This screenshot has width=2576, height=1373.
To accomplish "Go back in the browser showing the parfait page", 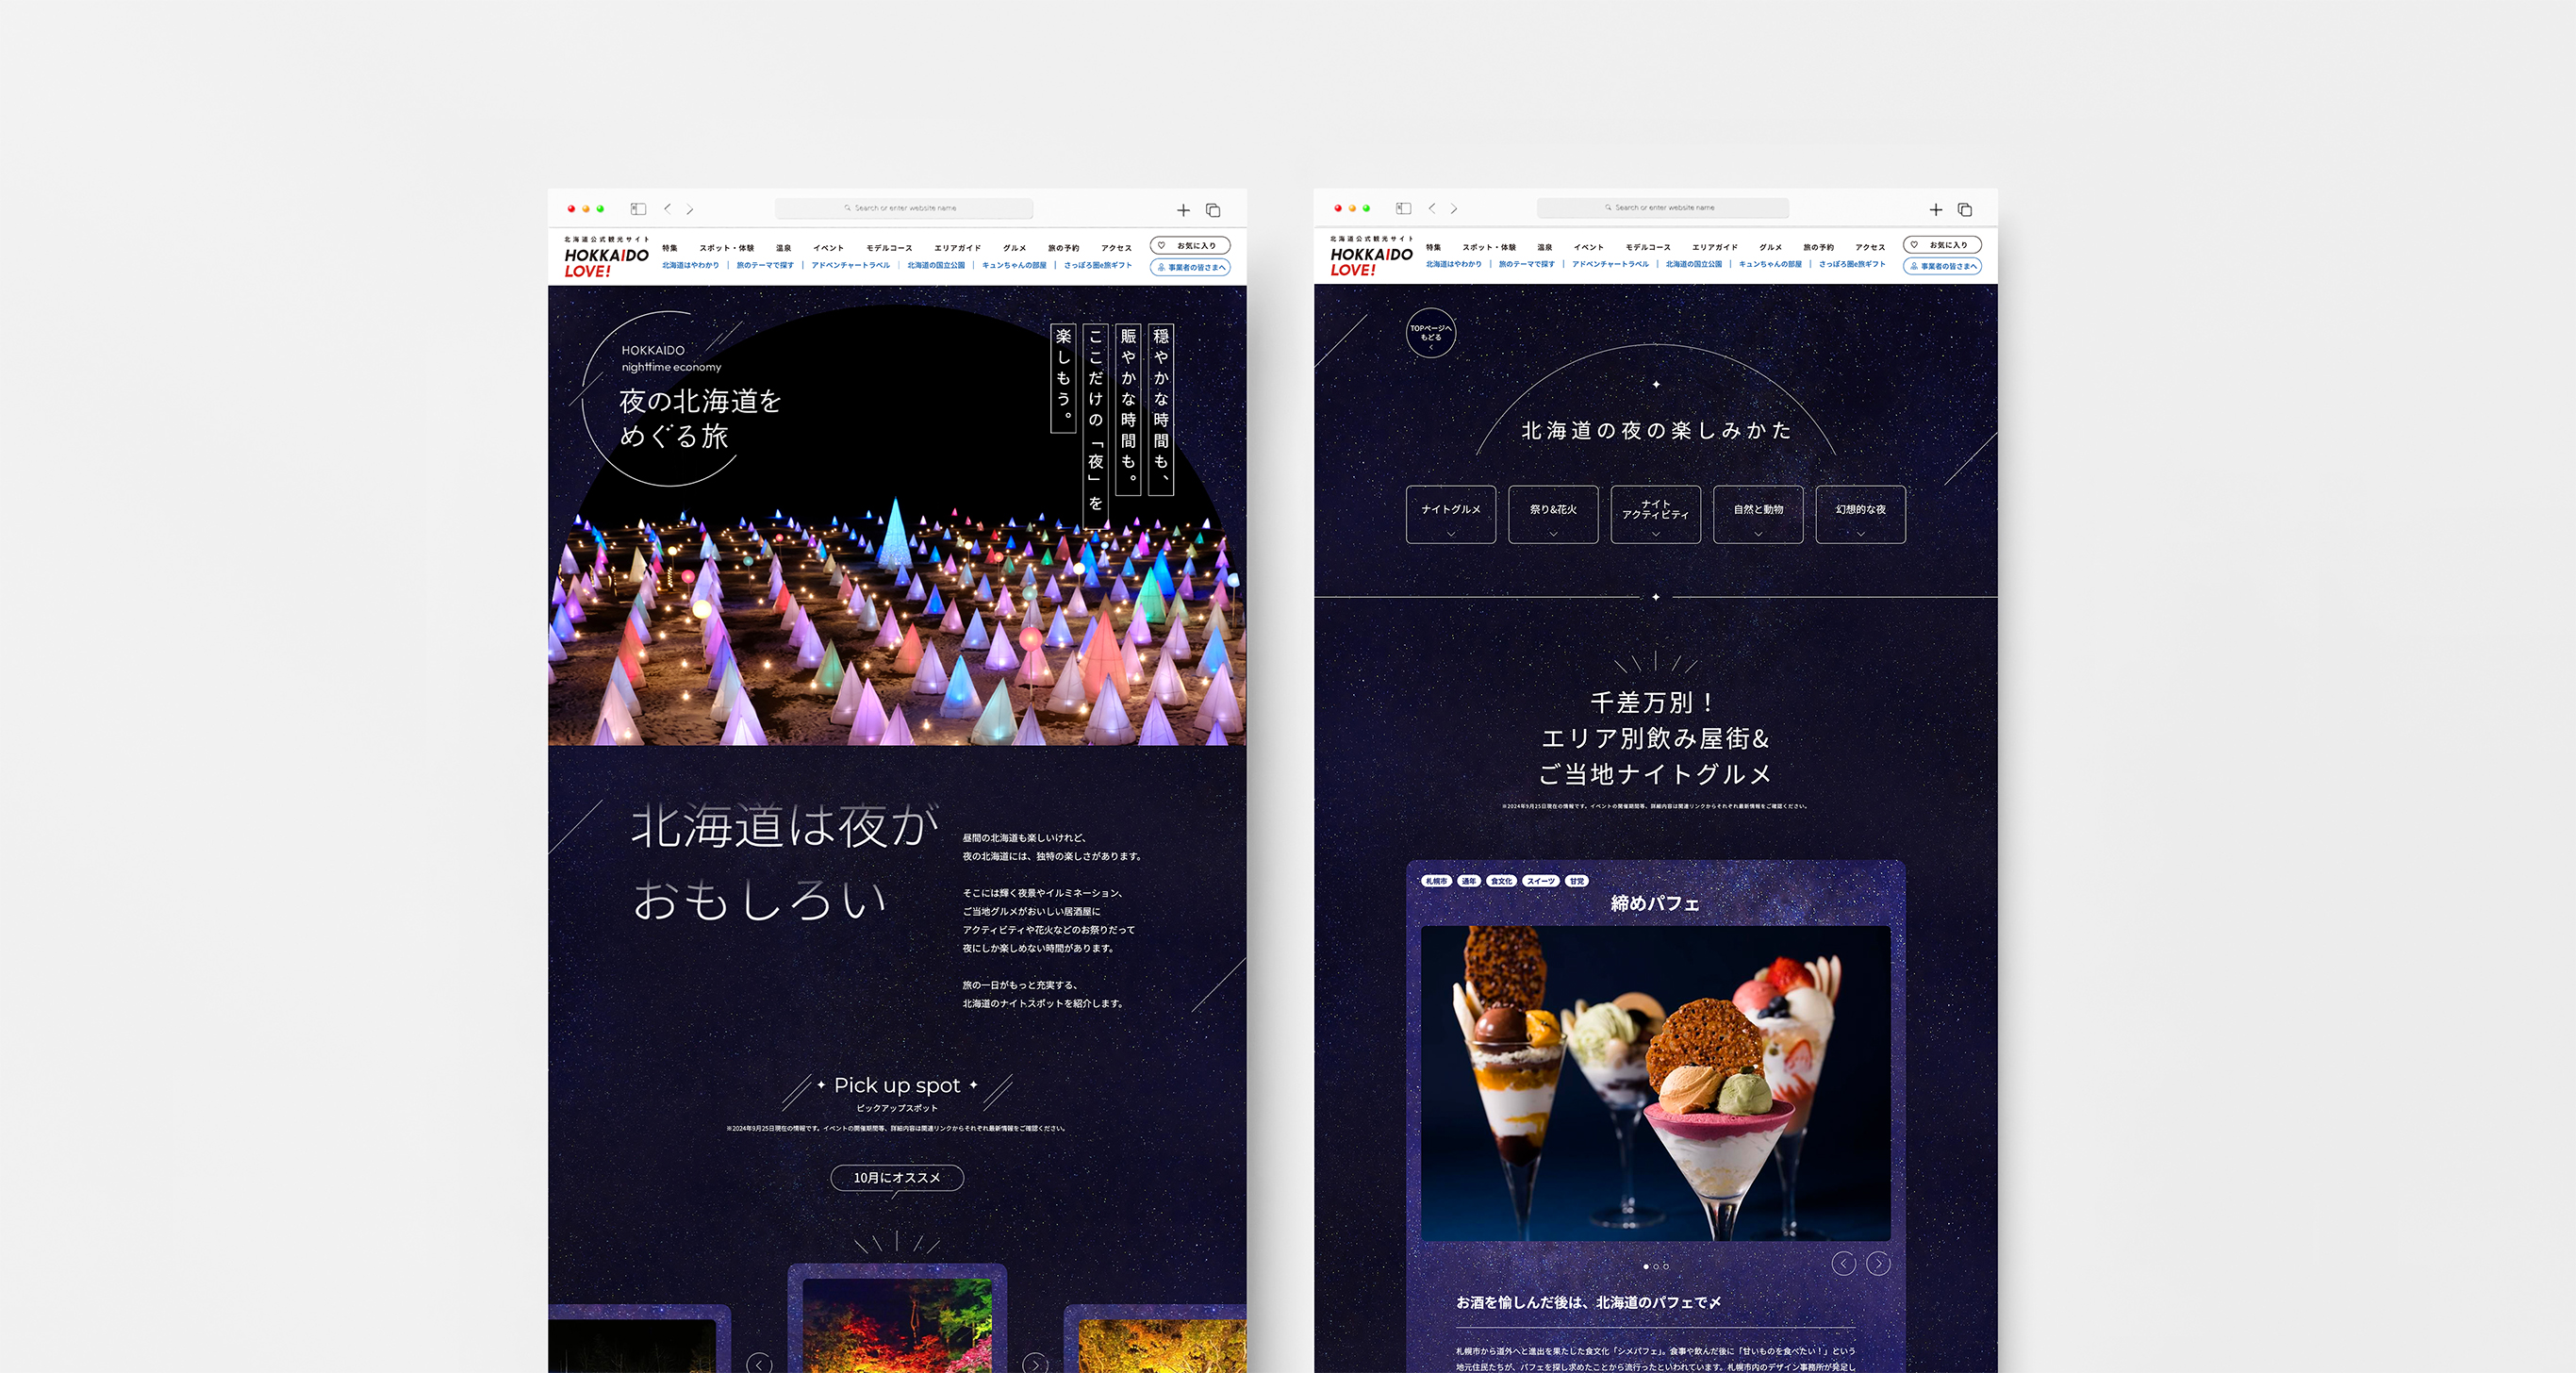I will coord(1432,208).
